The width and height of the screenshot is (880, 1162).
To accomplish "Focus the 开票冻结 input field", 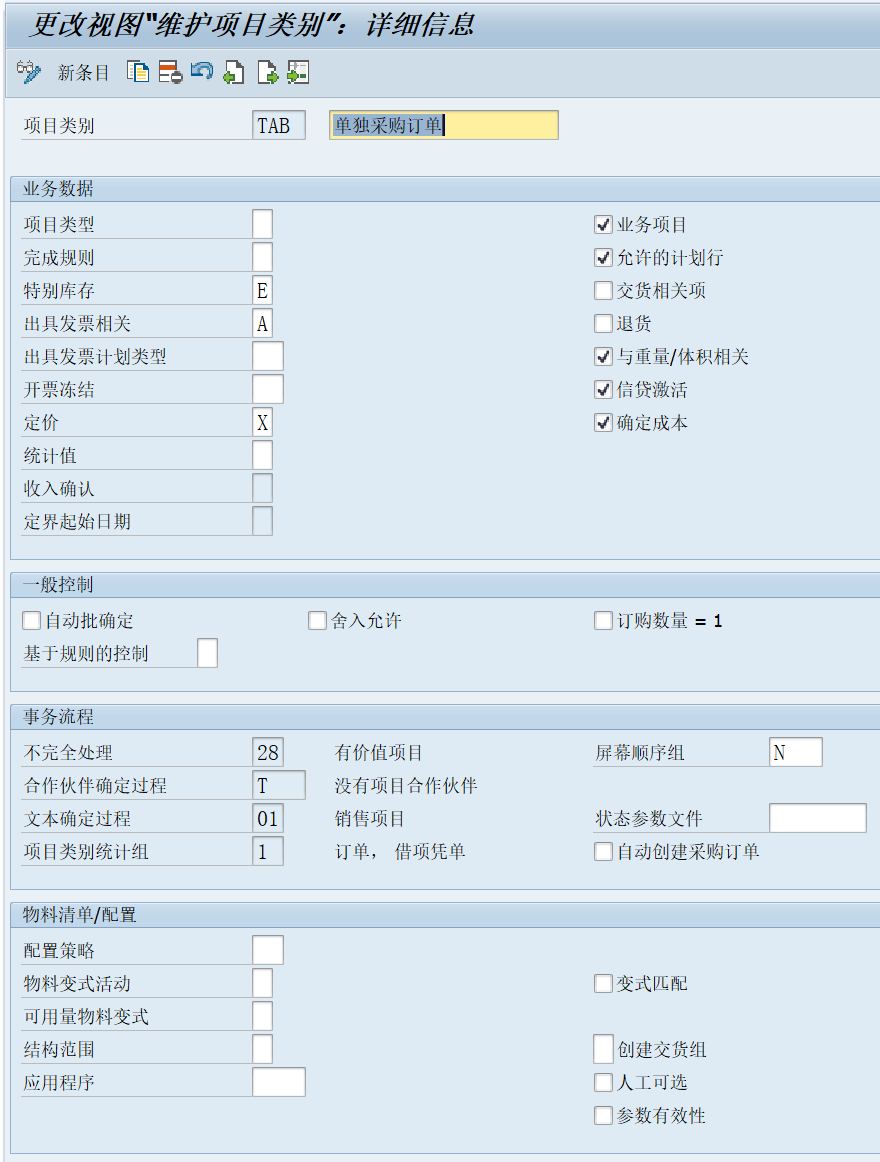I will point(268,390).
